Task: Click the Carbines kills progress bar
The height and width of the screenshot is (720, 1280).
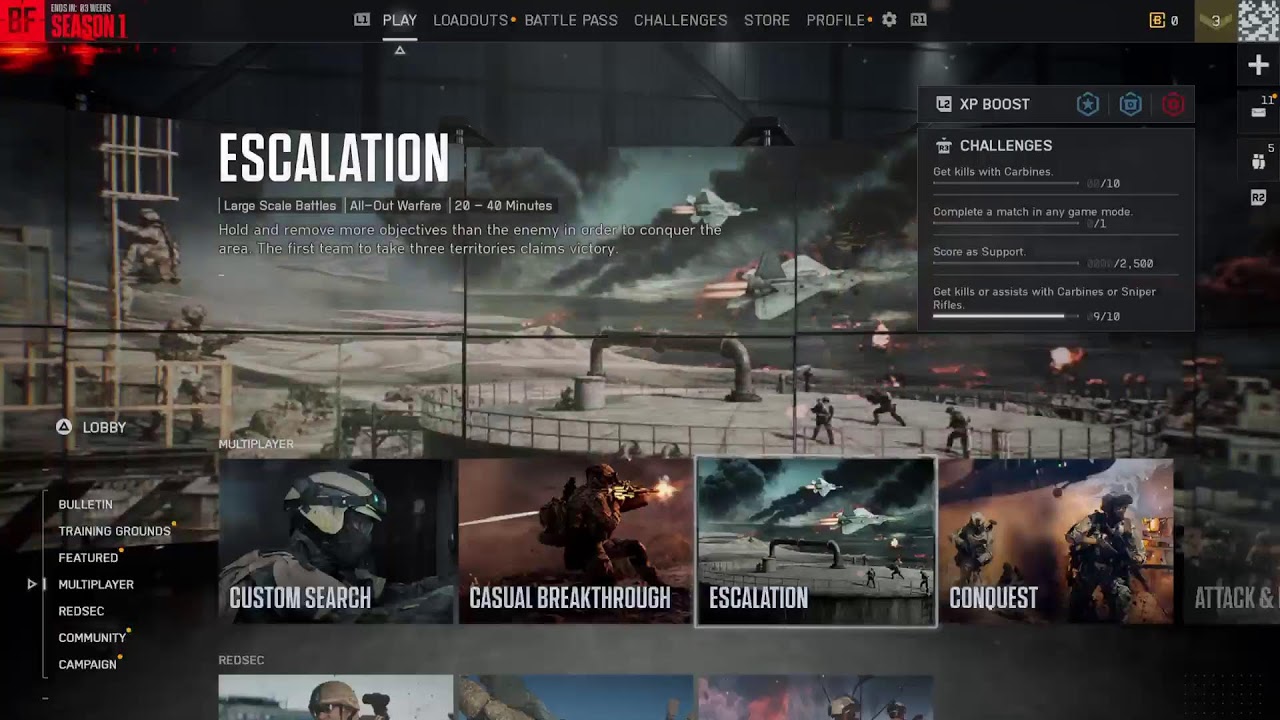Action: (1006, 184)
